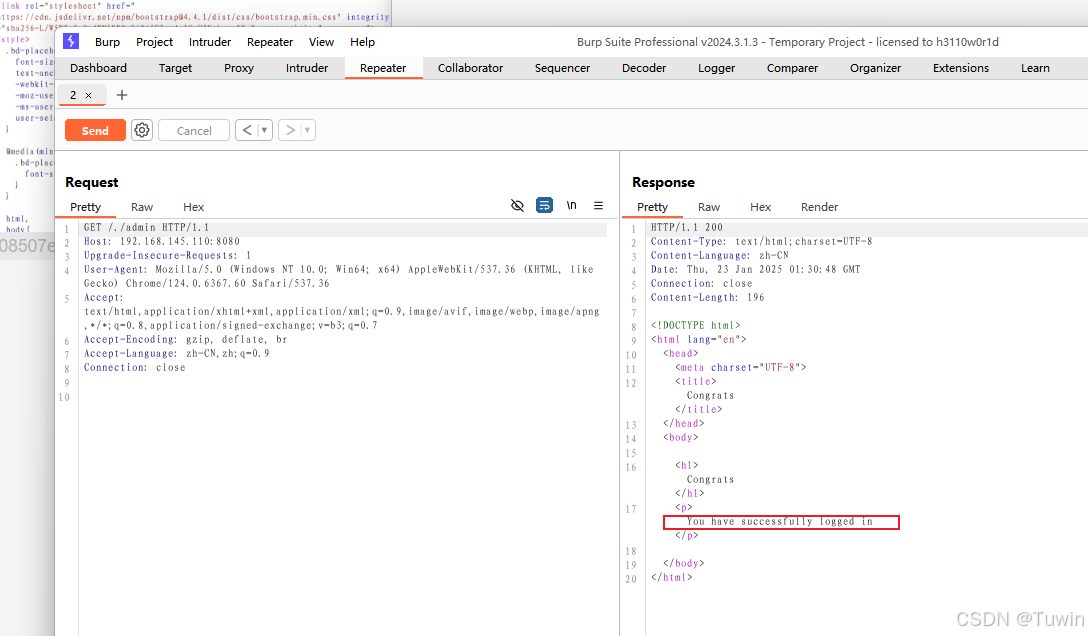The height and width of the screenshot is (636, 1088).
Task: Open Repeater settings gear icon
Action: point(142,130)
